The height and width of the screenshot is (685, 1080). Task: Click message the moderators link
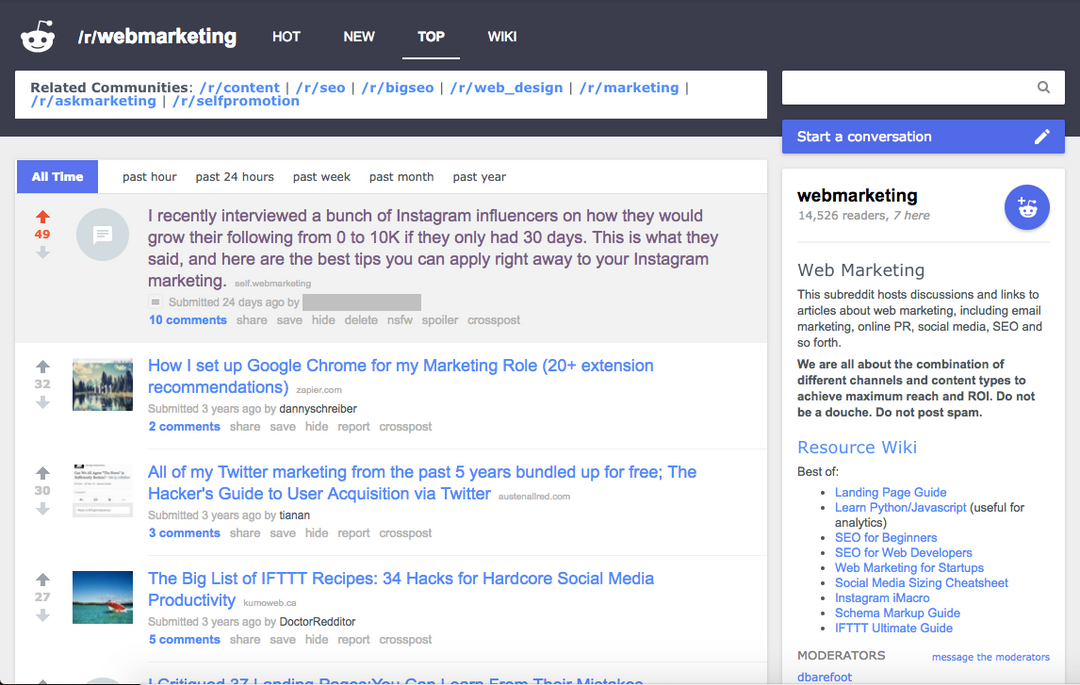pyautogui.click(x=990, y=657)
